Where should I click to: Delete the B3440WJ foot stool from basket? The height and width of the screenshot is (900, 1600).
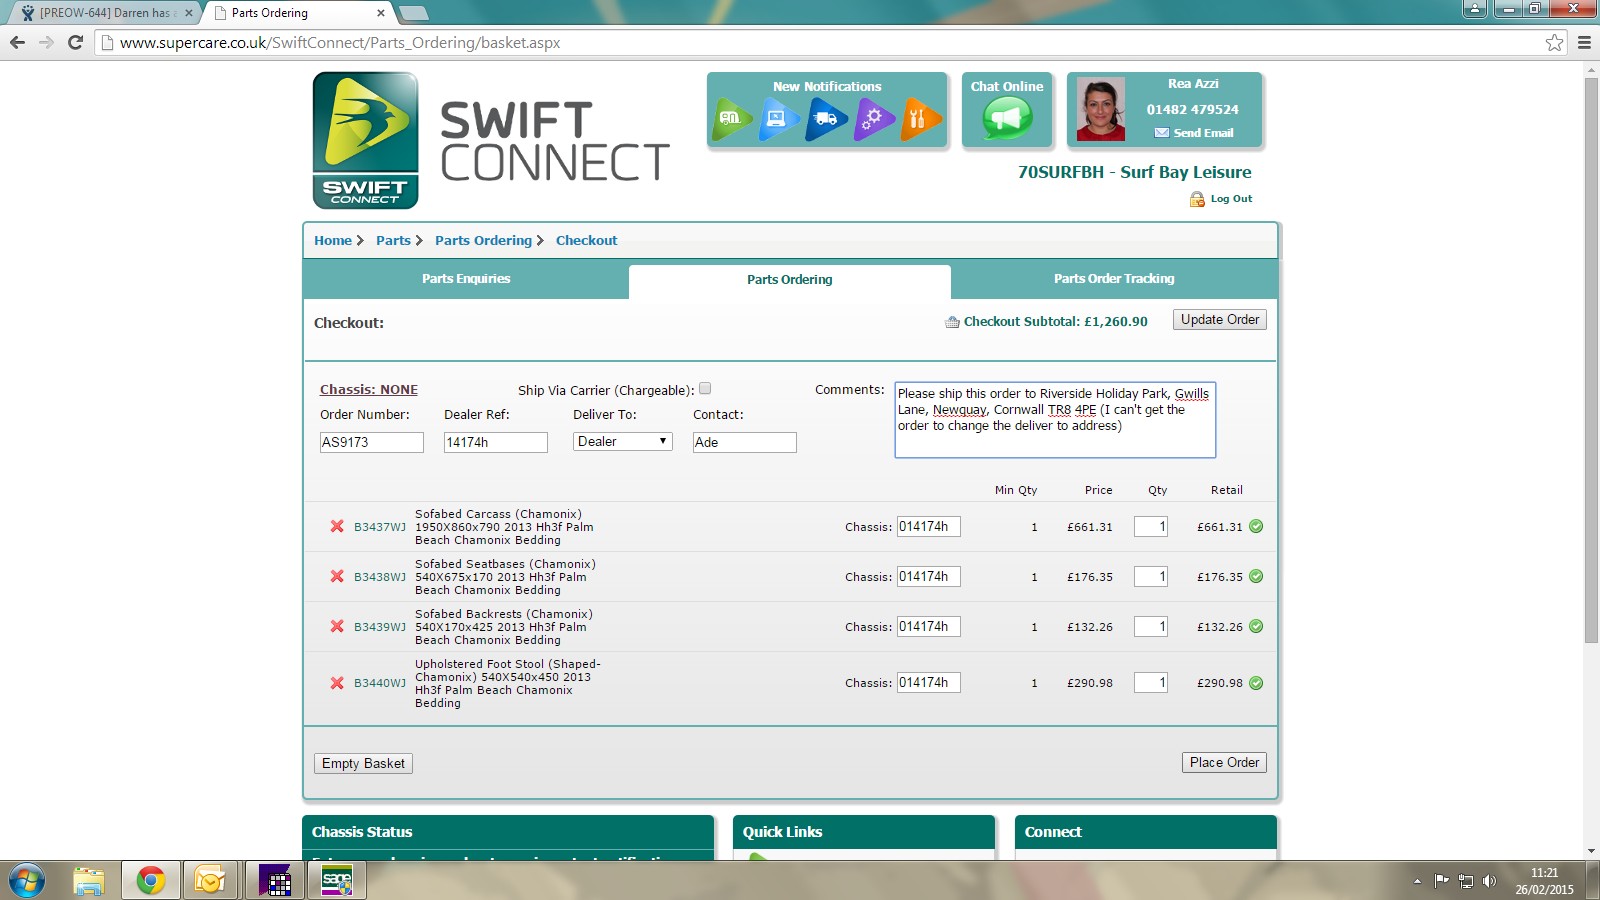tap(337, 683)
